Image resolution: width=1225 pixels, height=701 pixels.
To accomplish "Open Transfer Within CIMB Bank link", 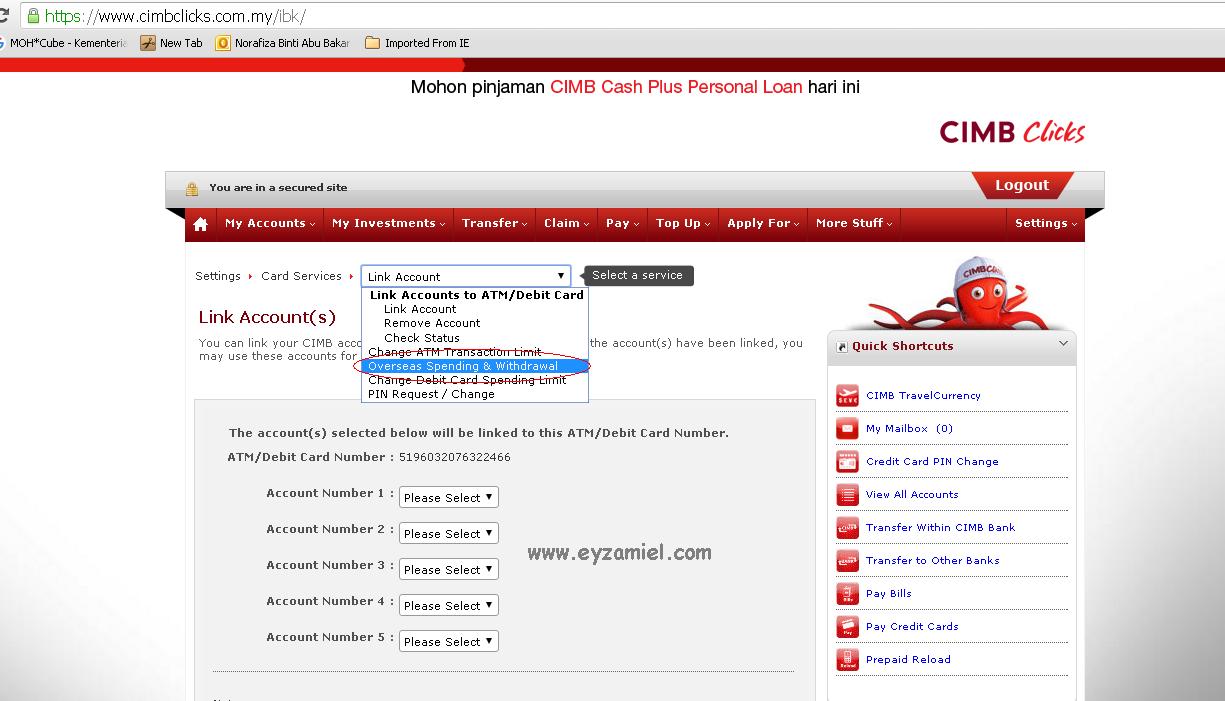I will click(x=940, y=527).
